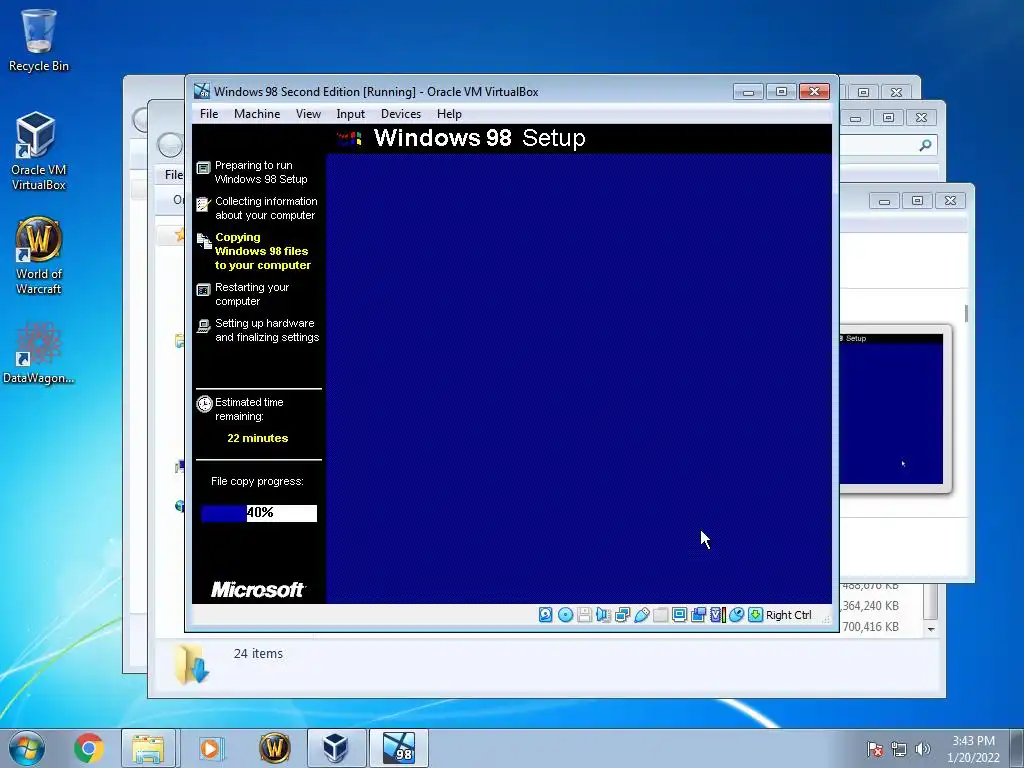The height and width of the screenshot is (768, 1024).
Task: Select the DataWagon desktop shortcut
Action: [x=39, y=353]
